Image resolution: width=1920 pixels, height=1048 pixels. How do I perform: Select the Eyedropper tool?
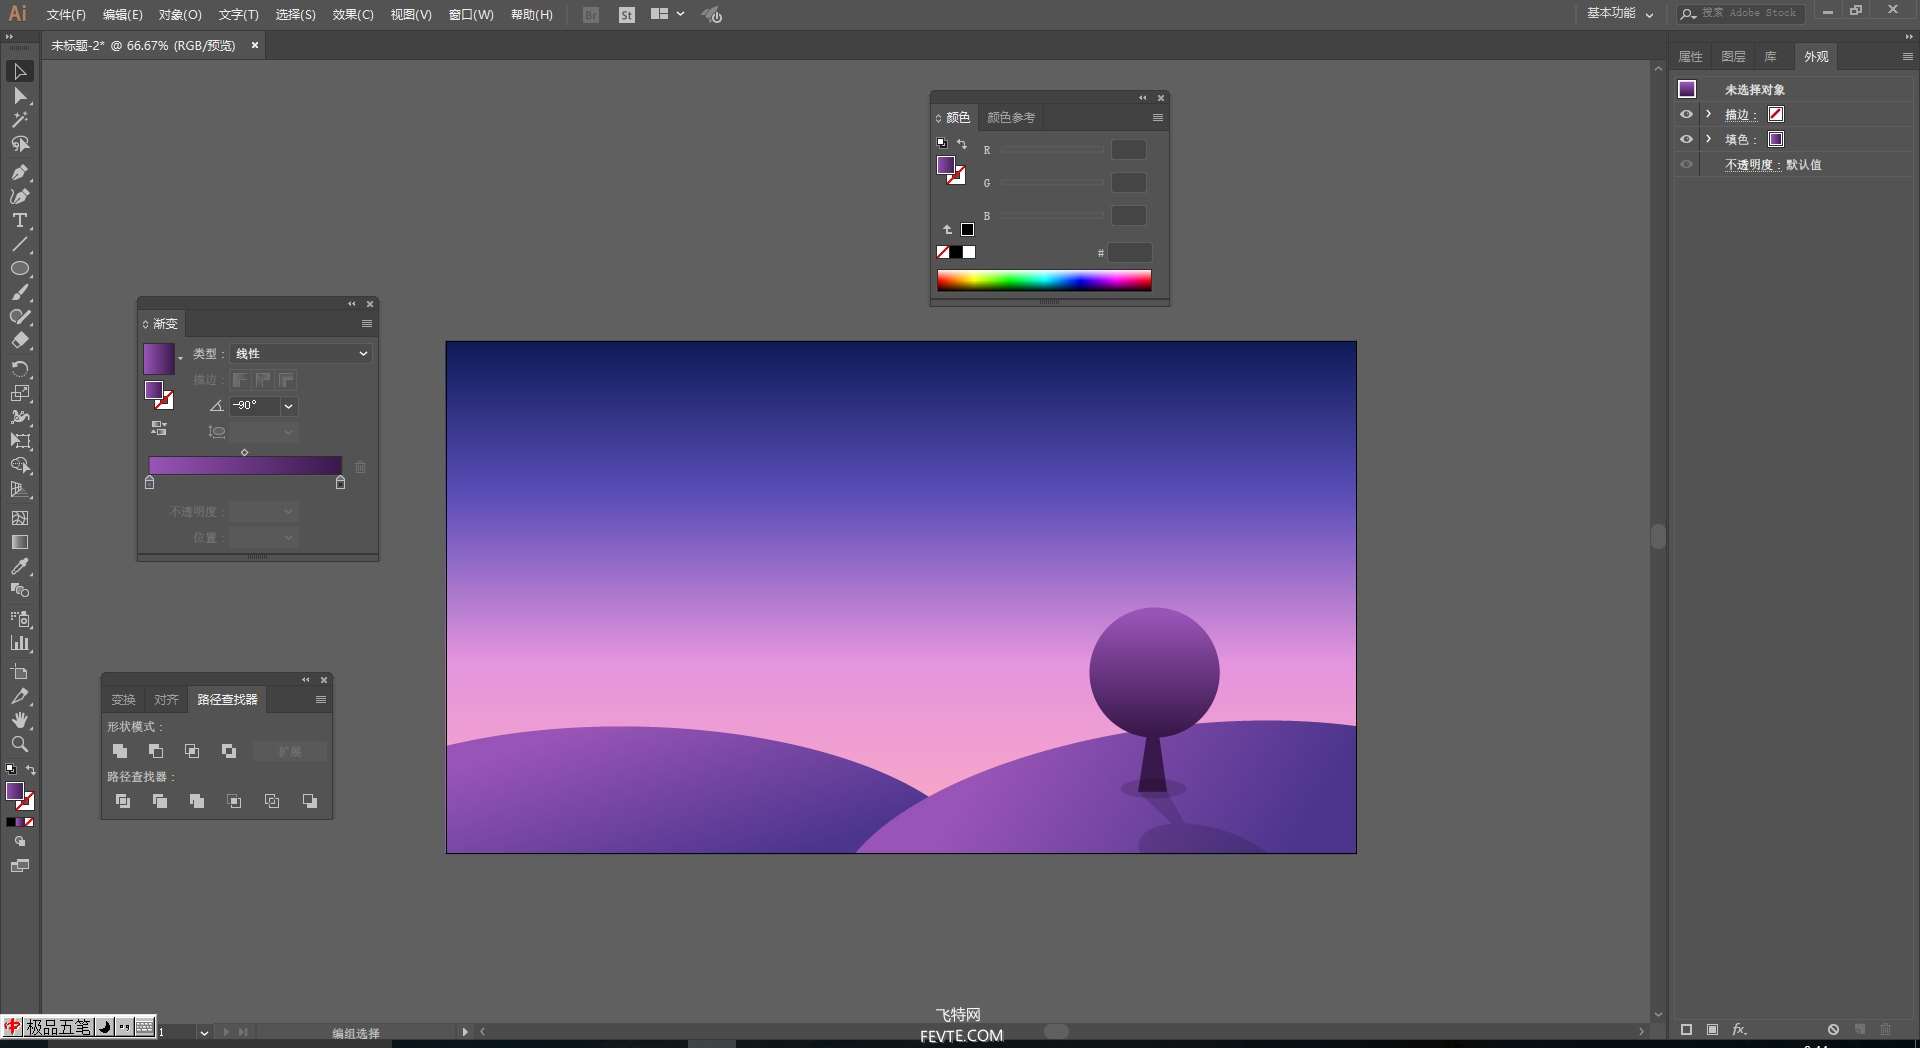(x=20, y=566)
